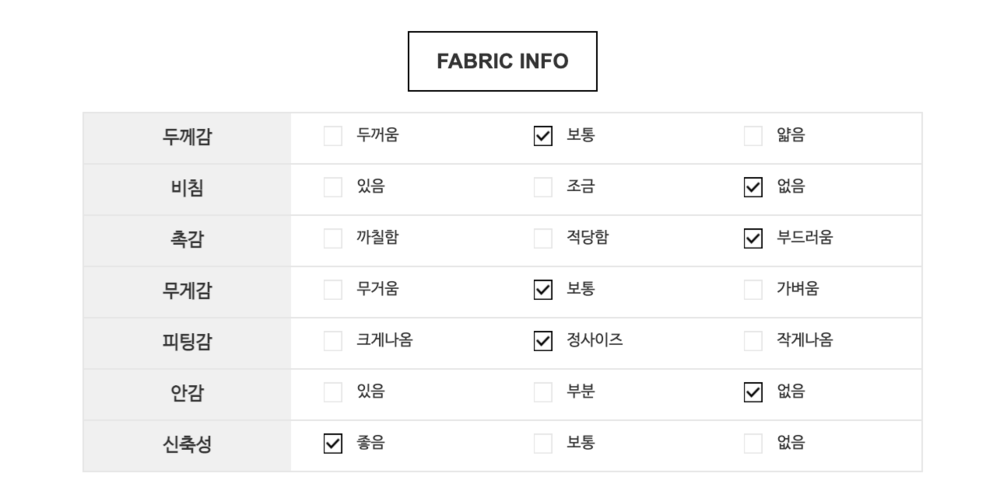Uncheck the 정사이즈 checkbox
Viewport: 1000px width, 501px height.
[543, 341]
